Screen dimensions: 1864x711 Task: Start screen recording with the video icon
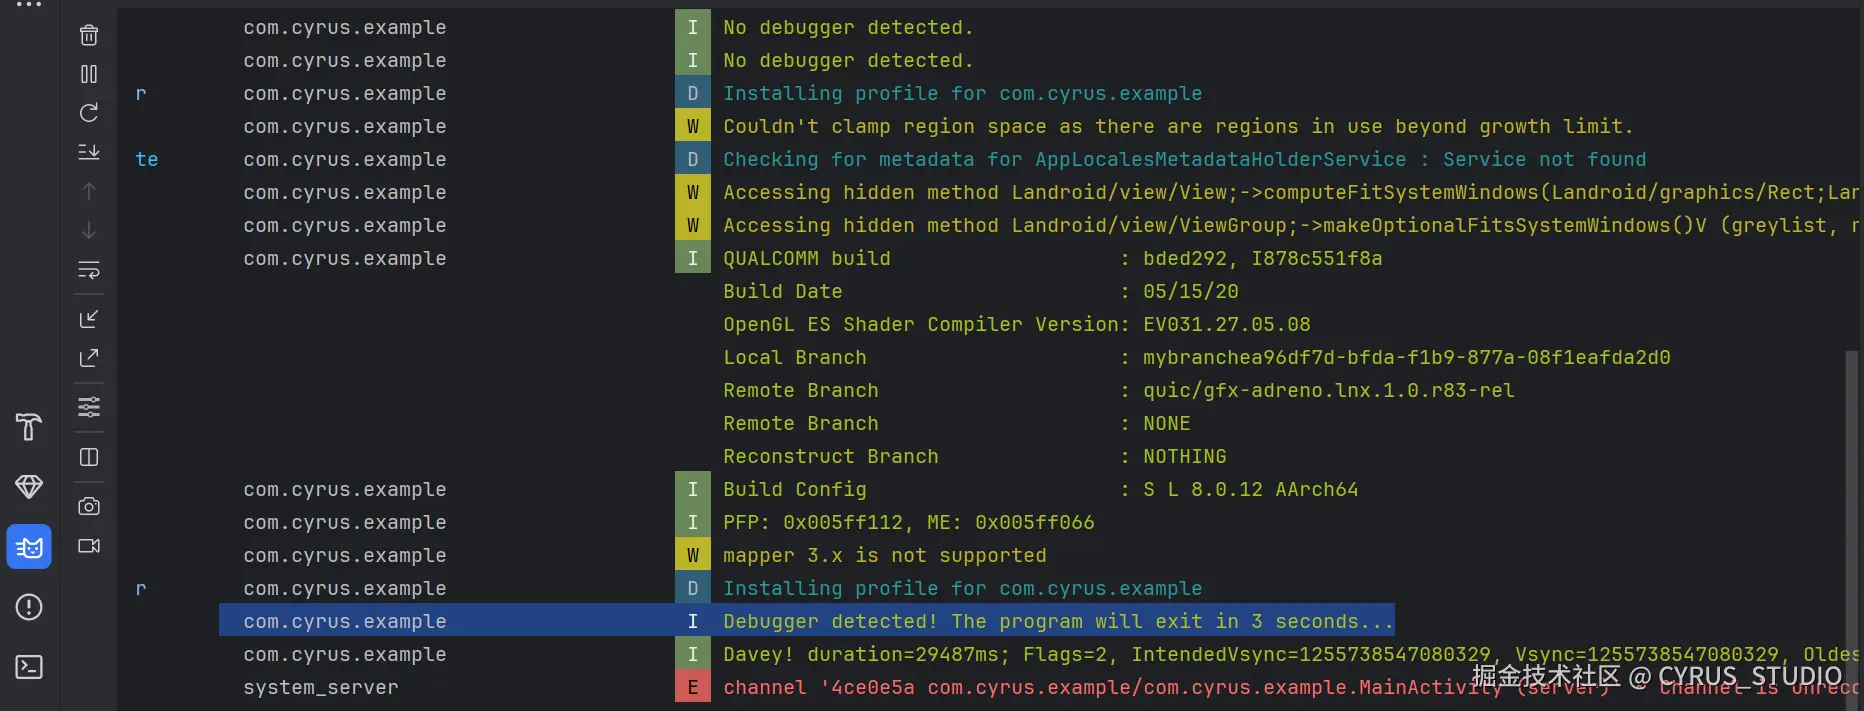89,546
